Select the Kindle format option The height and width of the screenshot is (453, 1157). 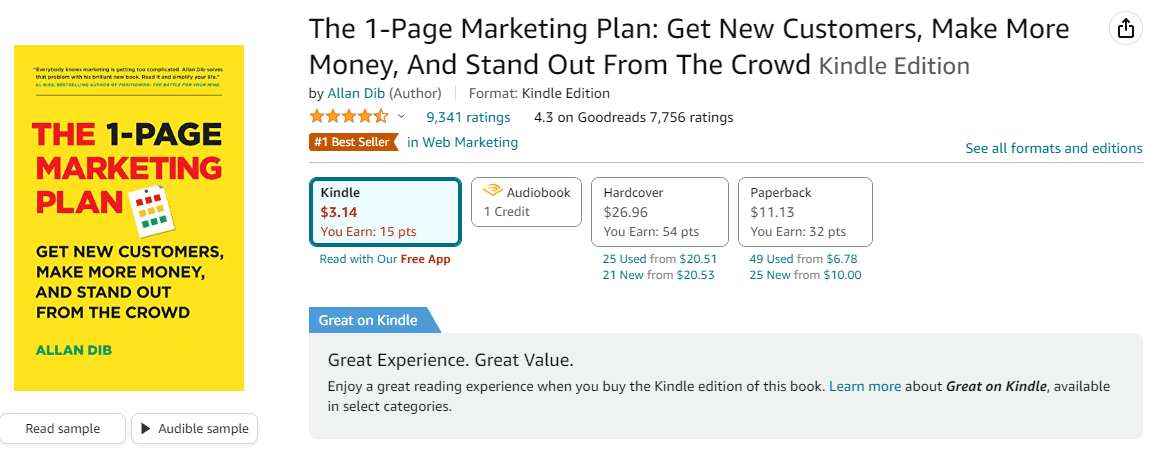click(386, 211)
